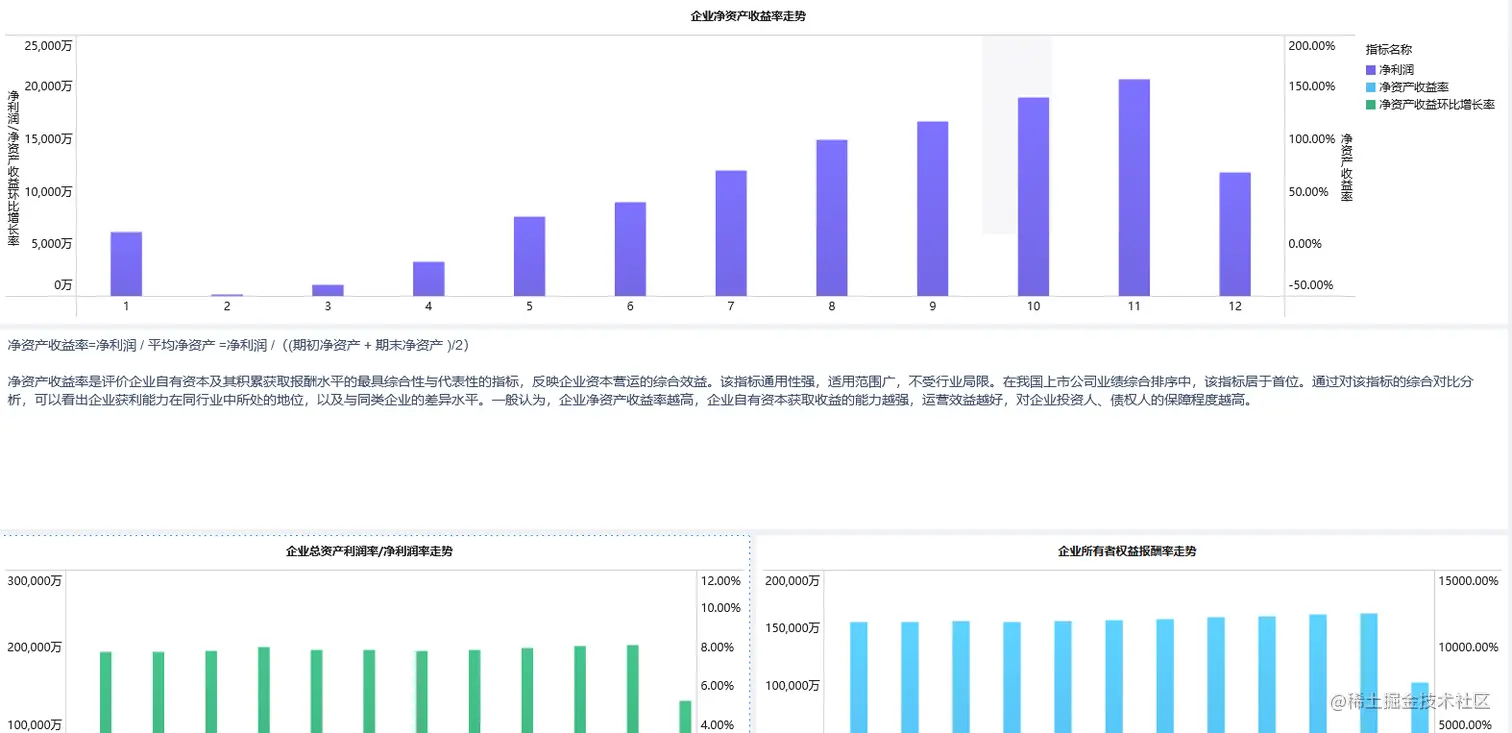1512x733 pixels.
Task: Select the month 9 purple profit bar
Action: pyautogui.click(x=932, y=209)
